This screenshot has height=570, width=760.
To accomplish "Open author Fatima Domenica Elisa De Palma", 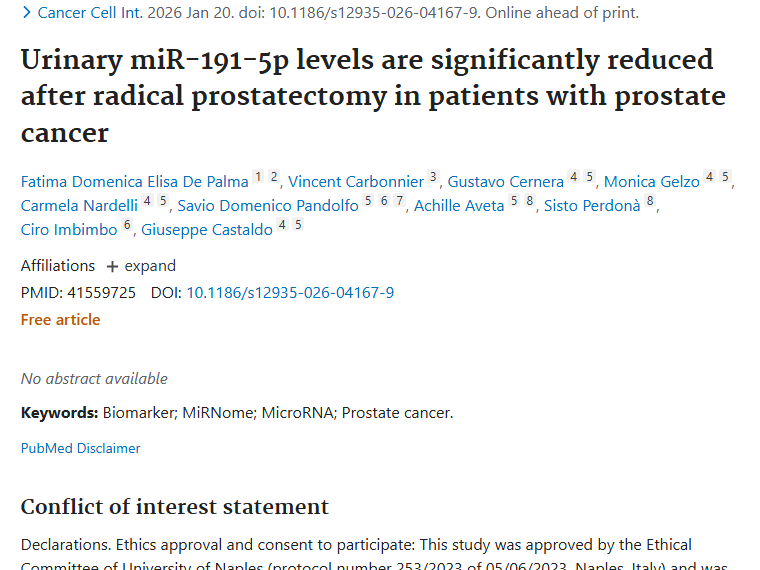I will point(134,182).
